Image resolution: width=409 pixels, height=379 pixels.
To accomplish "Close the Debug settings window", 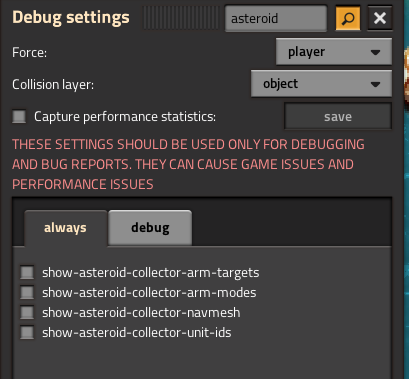I will tap(380, 18).
